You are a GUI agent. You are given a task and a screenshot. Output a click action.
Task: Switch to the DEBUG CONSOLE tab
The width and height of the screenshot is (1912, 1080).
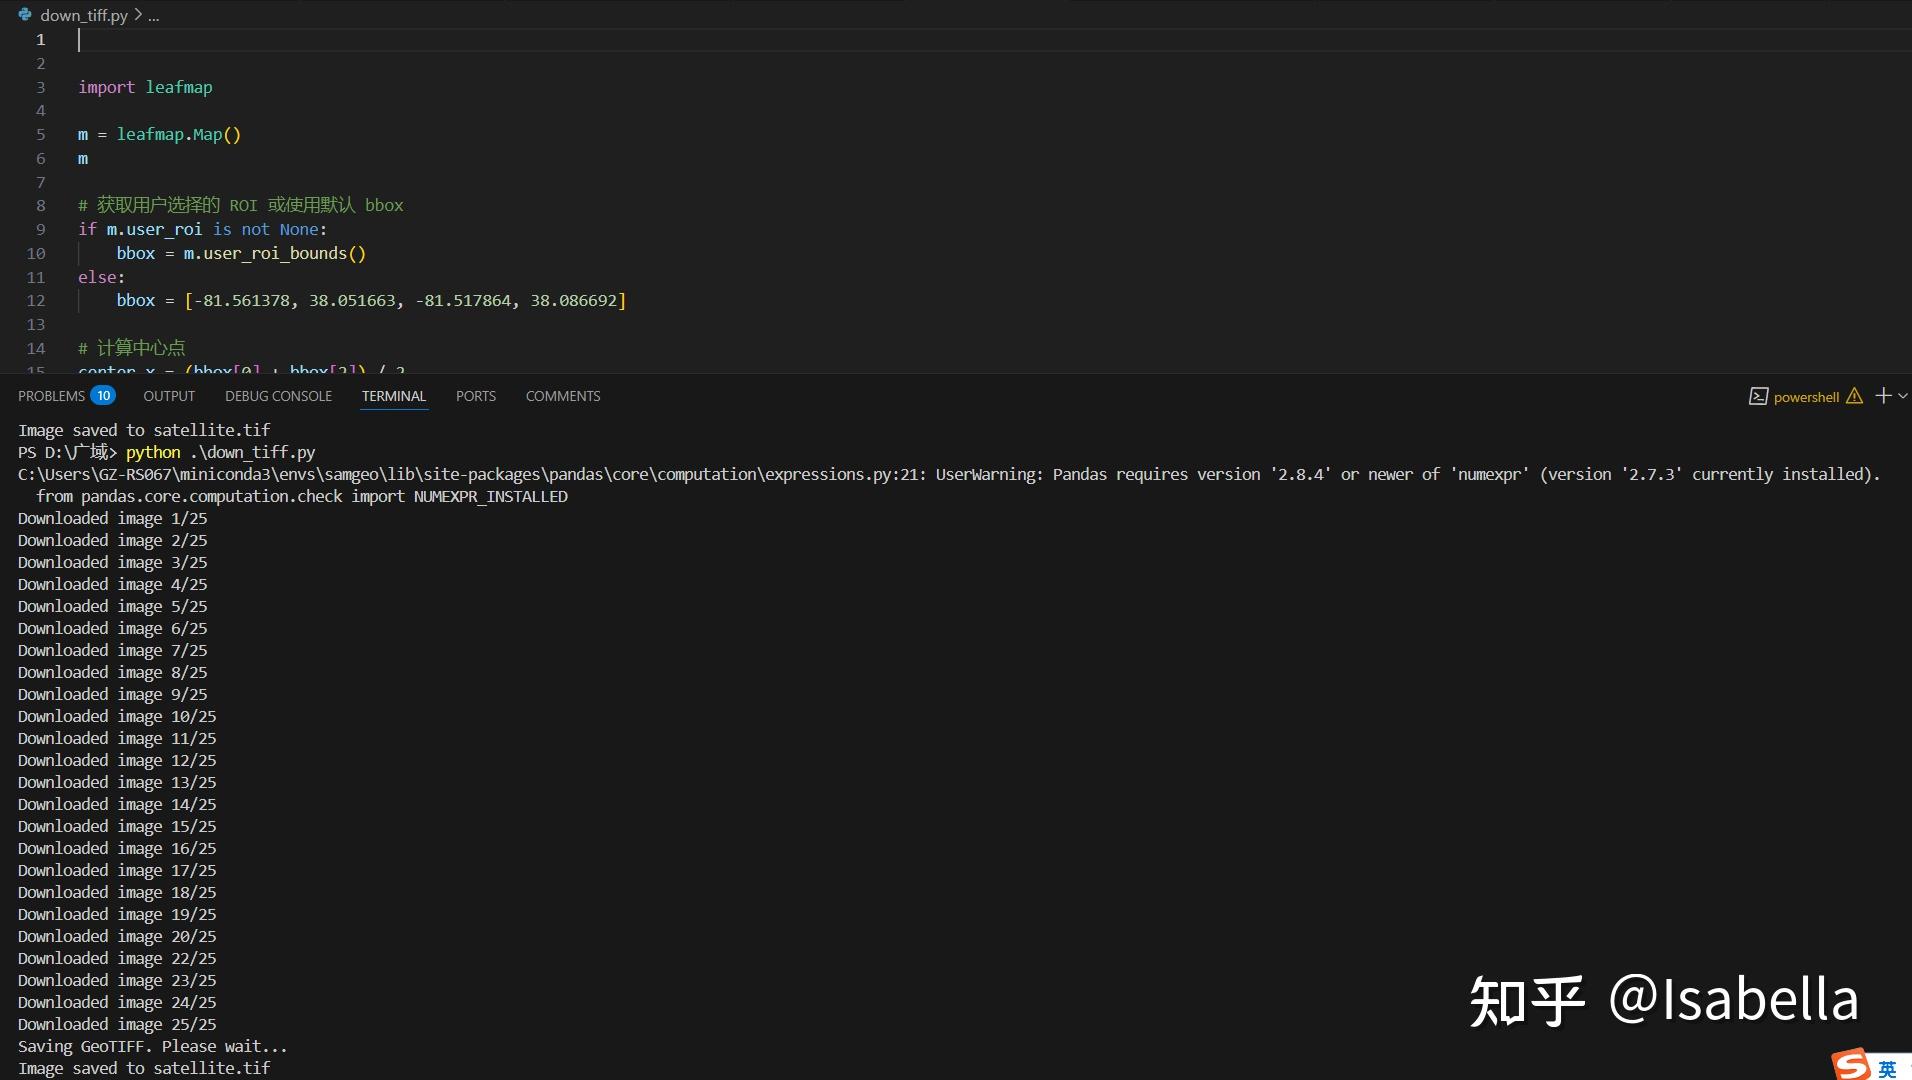point(278,396)
